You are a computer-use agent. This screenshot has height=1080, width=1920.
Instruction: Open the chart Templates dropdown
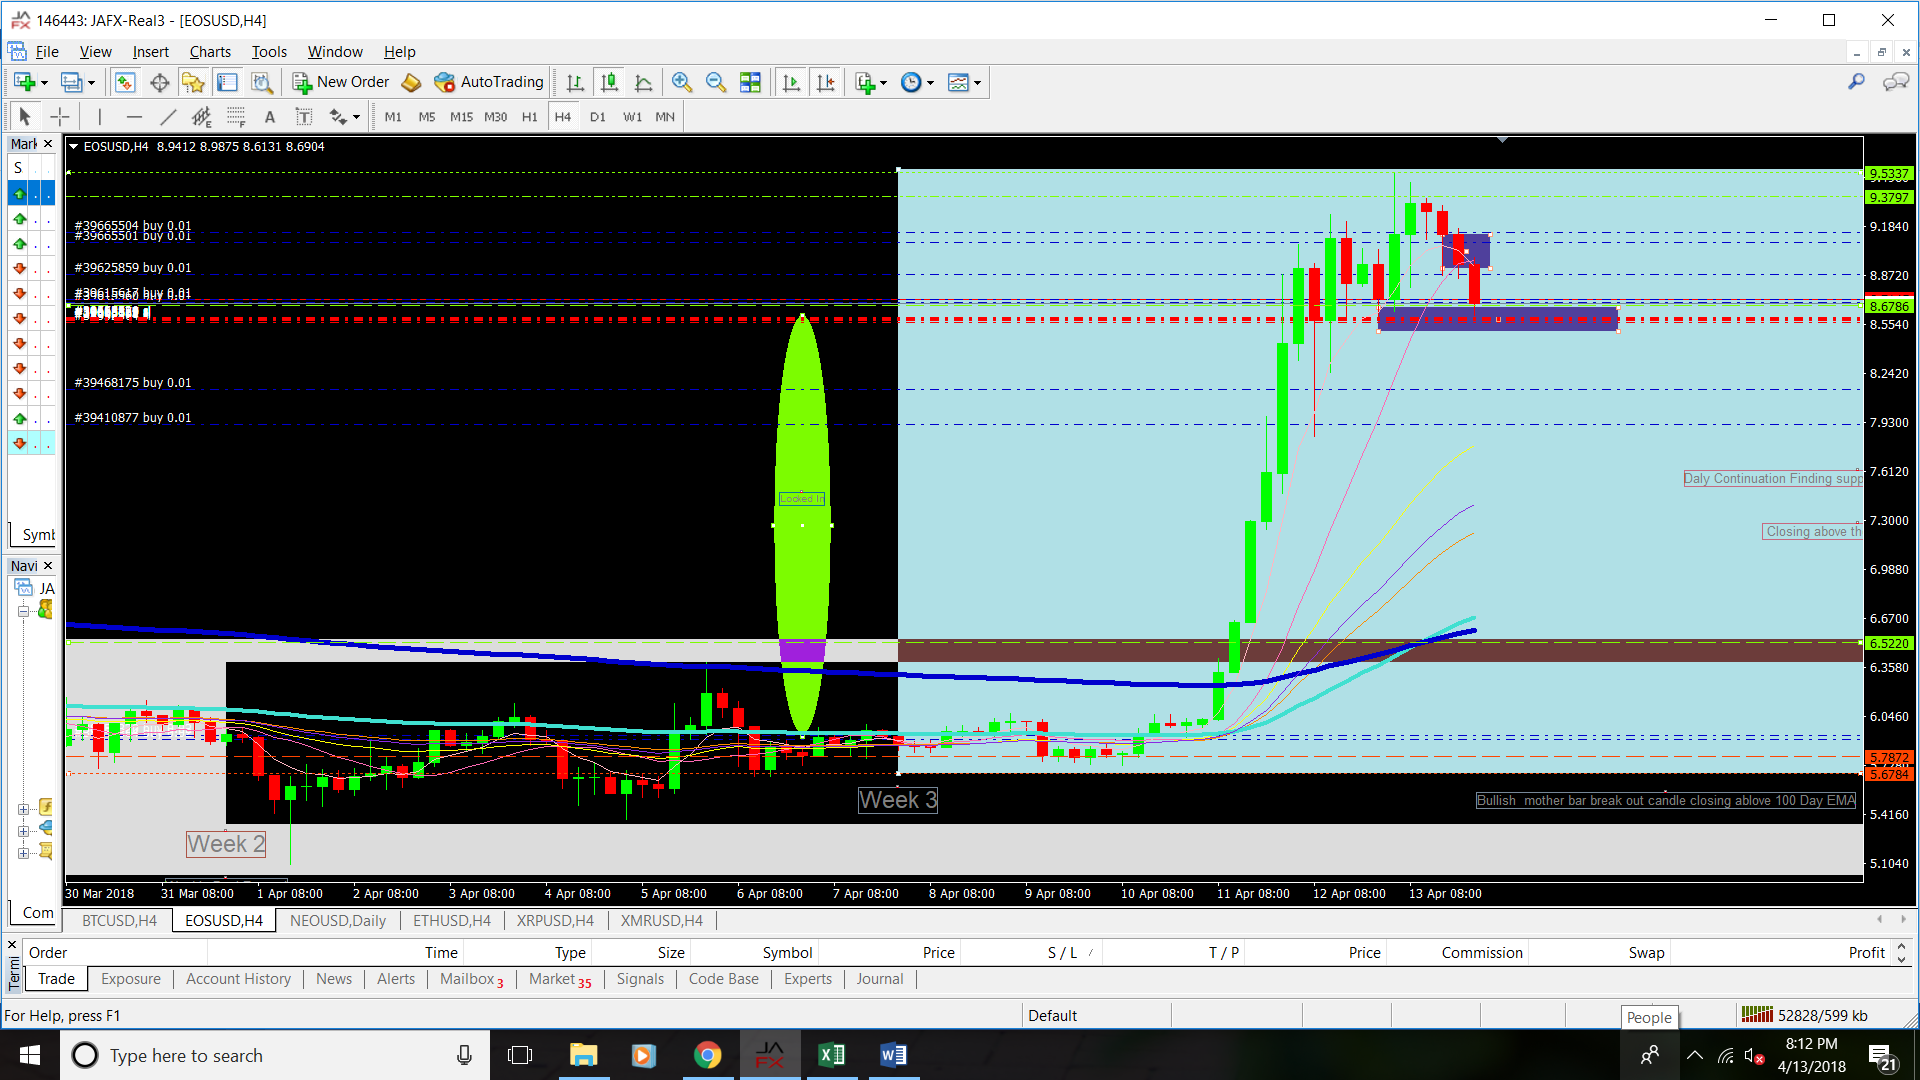(x=975, y=82)
